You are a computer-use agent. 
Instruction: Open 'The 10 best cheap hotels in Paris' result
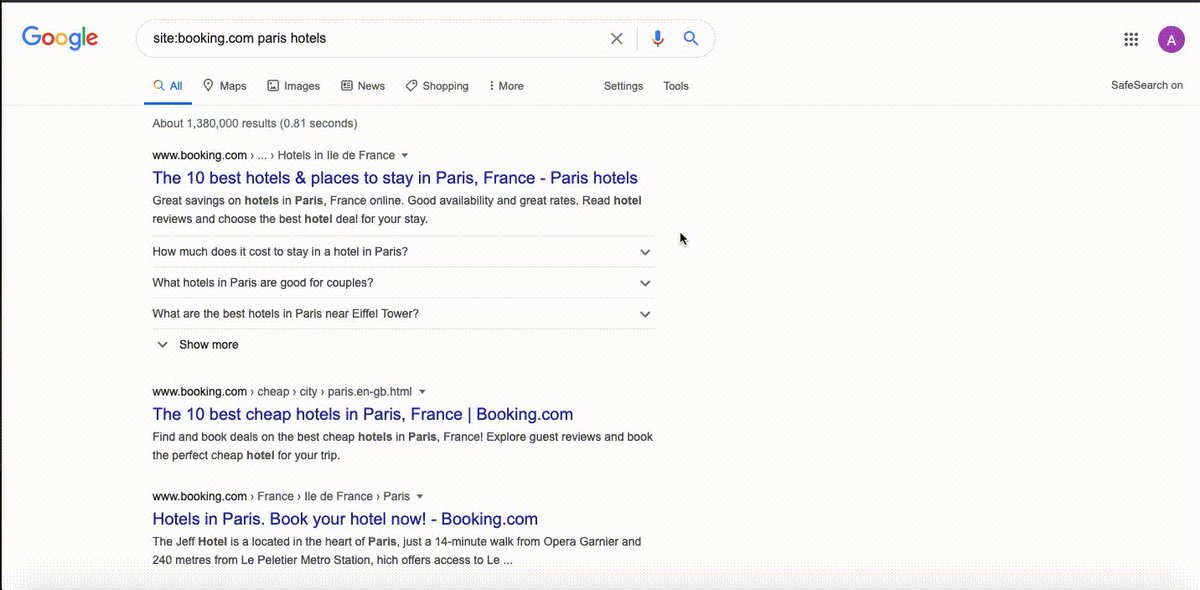(x=363, y=414)
